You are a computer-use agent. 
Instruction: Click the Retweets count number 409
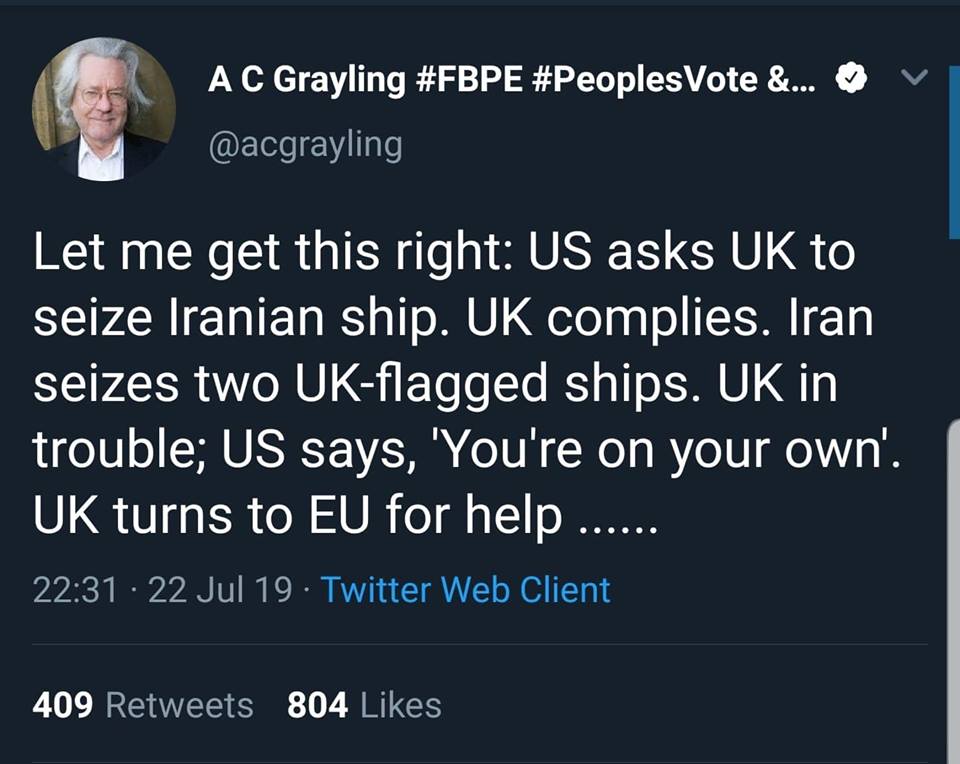click(63, 705)
